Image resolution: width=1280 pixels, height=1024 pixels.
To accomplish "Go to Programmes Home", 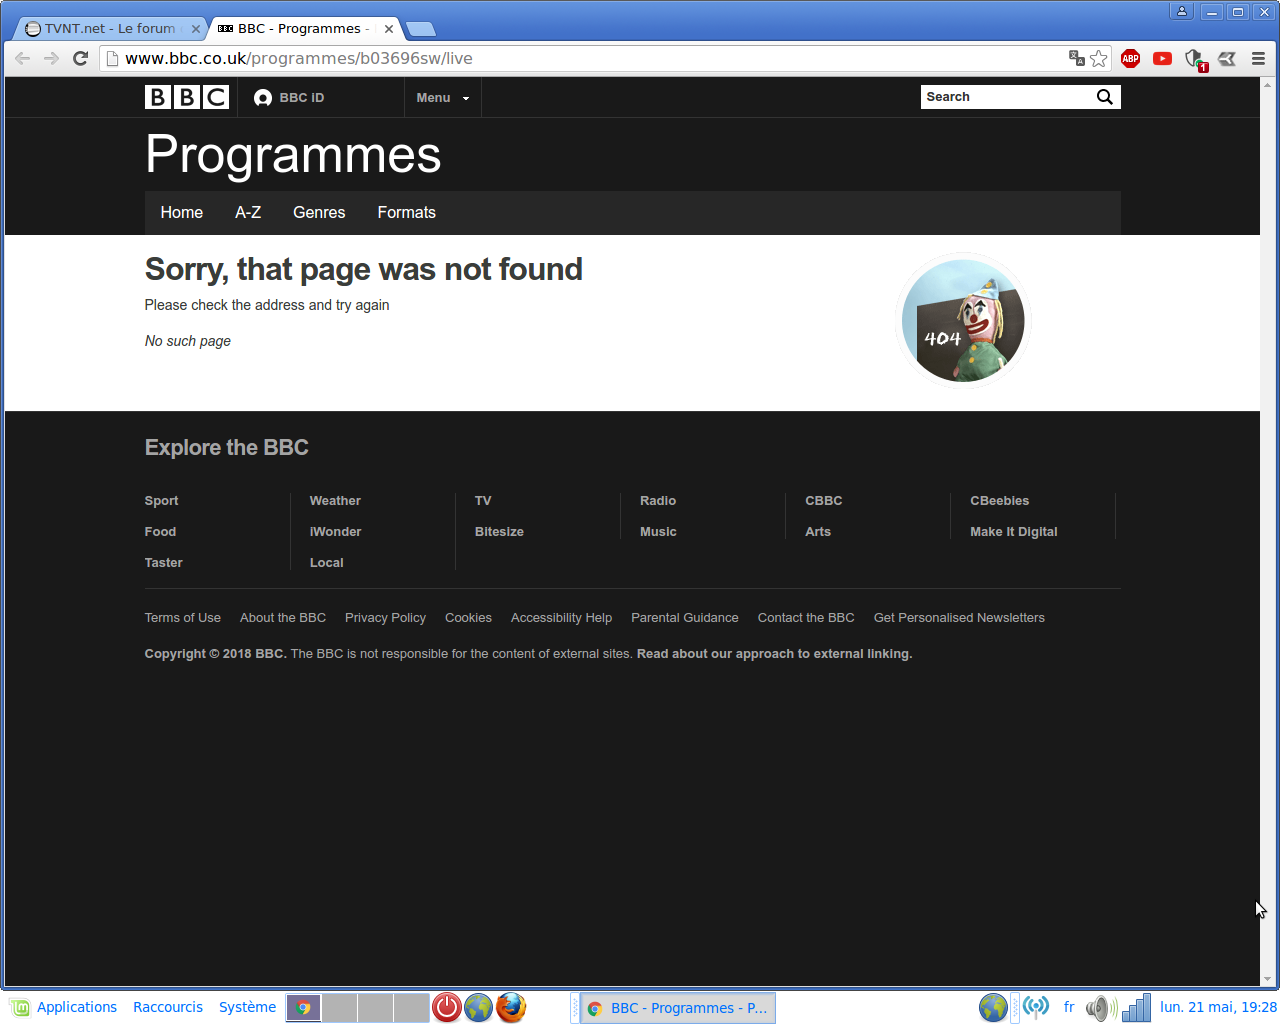I will pos(182,213).
